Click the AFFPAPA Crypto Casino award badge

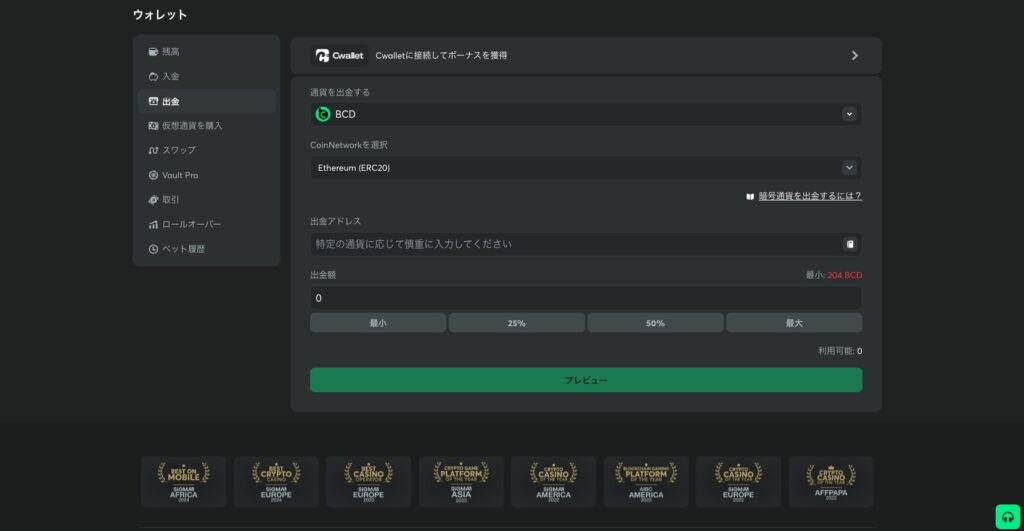tap(831, 482)
